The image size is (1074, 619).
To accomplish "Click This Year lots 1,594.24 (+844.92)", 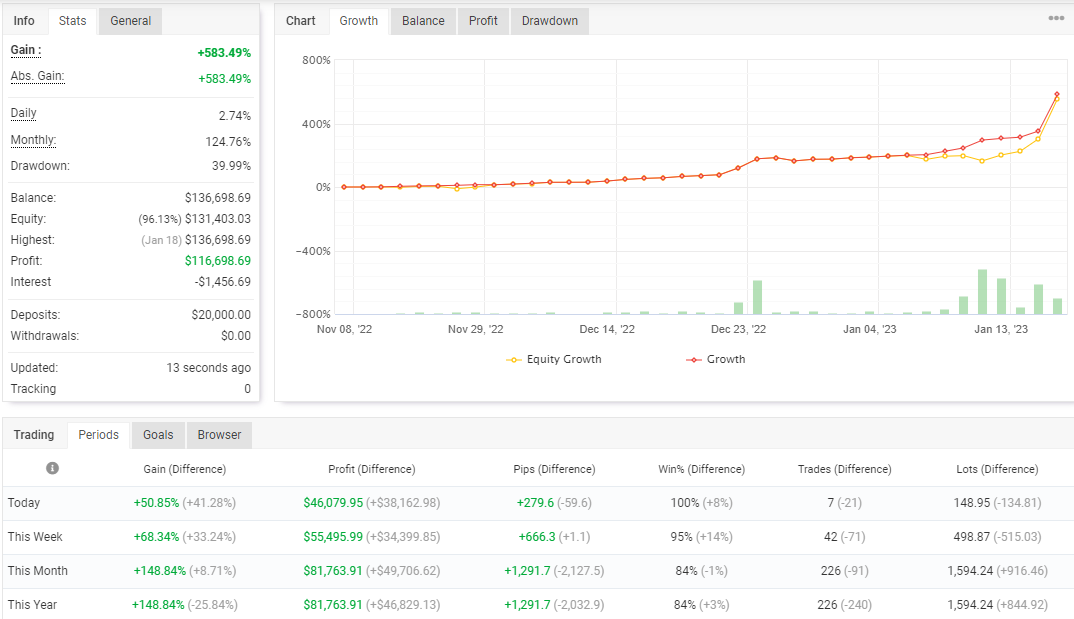I will [997, 605].
